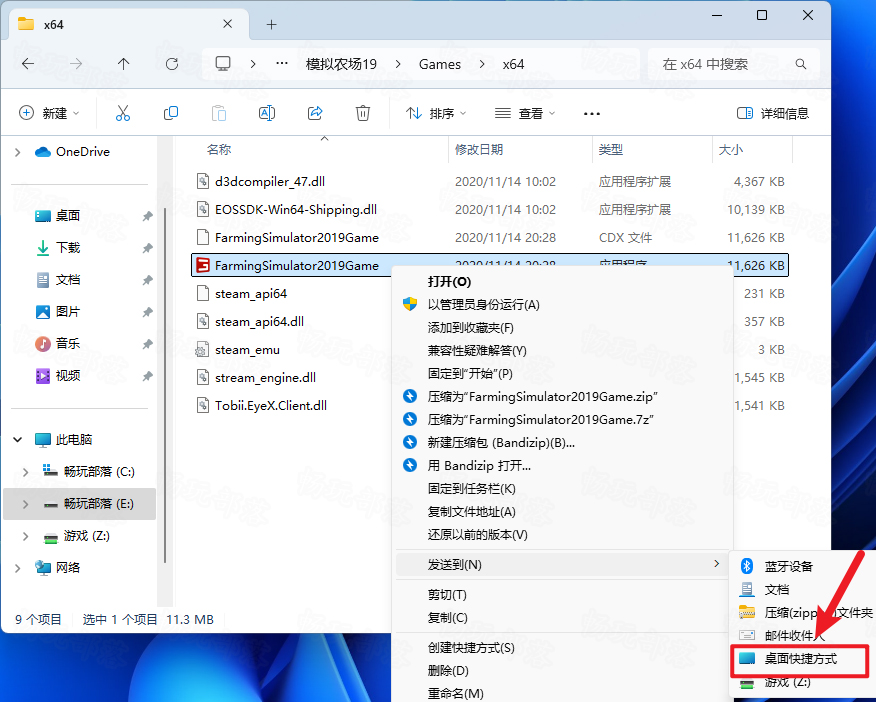The width and height of the screenshot is (876, 702).
Task: Sort by the 修改日期 column header
Action: tap(479, 150)
